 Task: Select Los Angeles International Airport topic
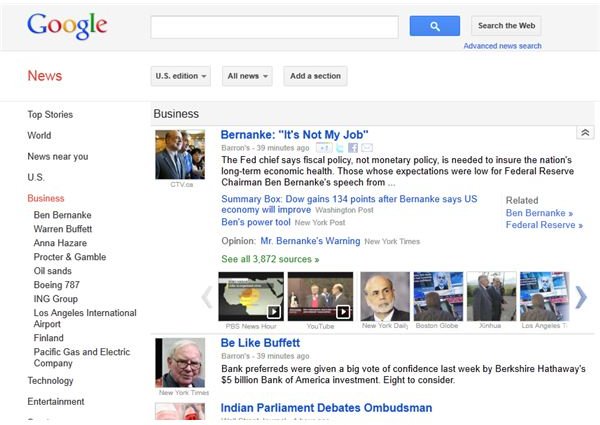coord(85,318)
